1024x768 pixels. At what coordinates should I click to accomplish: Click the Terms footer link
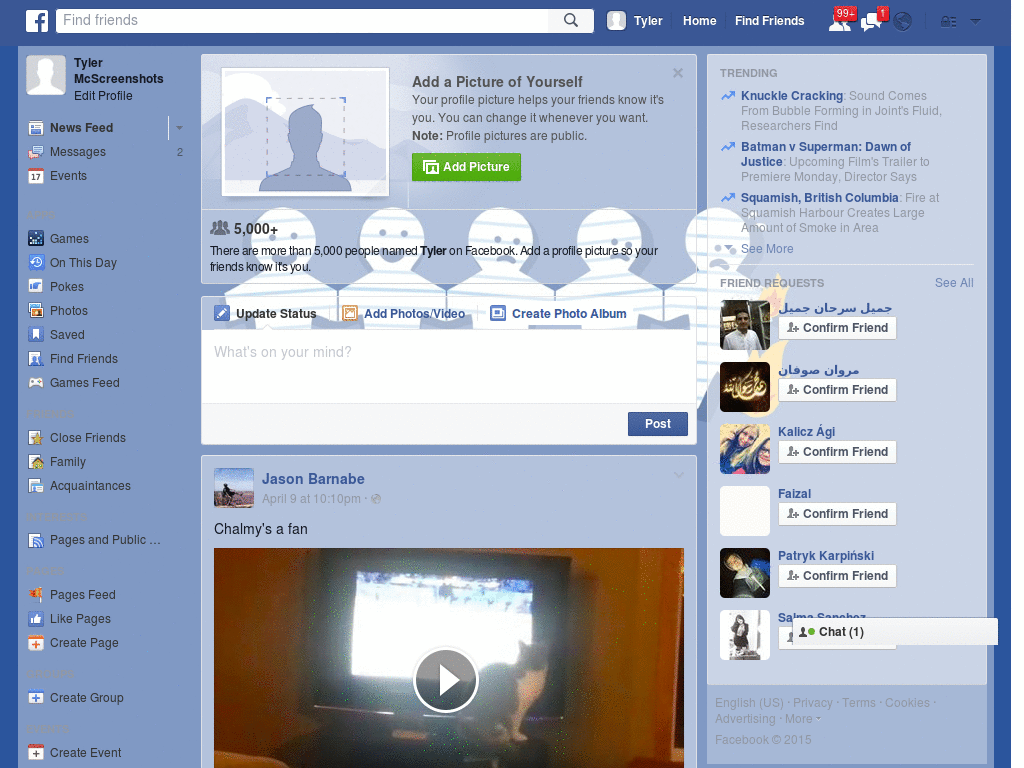858,703
